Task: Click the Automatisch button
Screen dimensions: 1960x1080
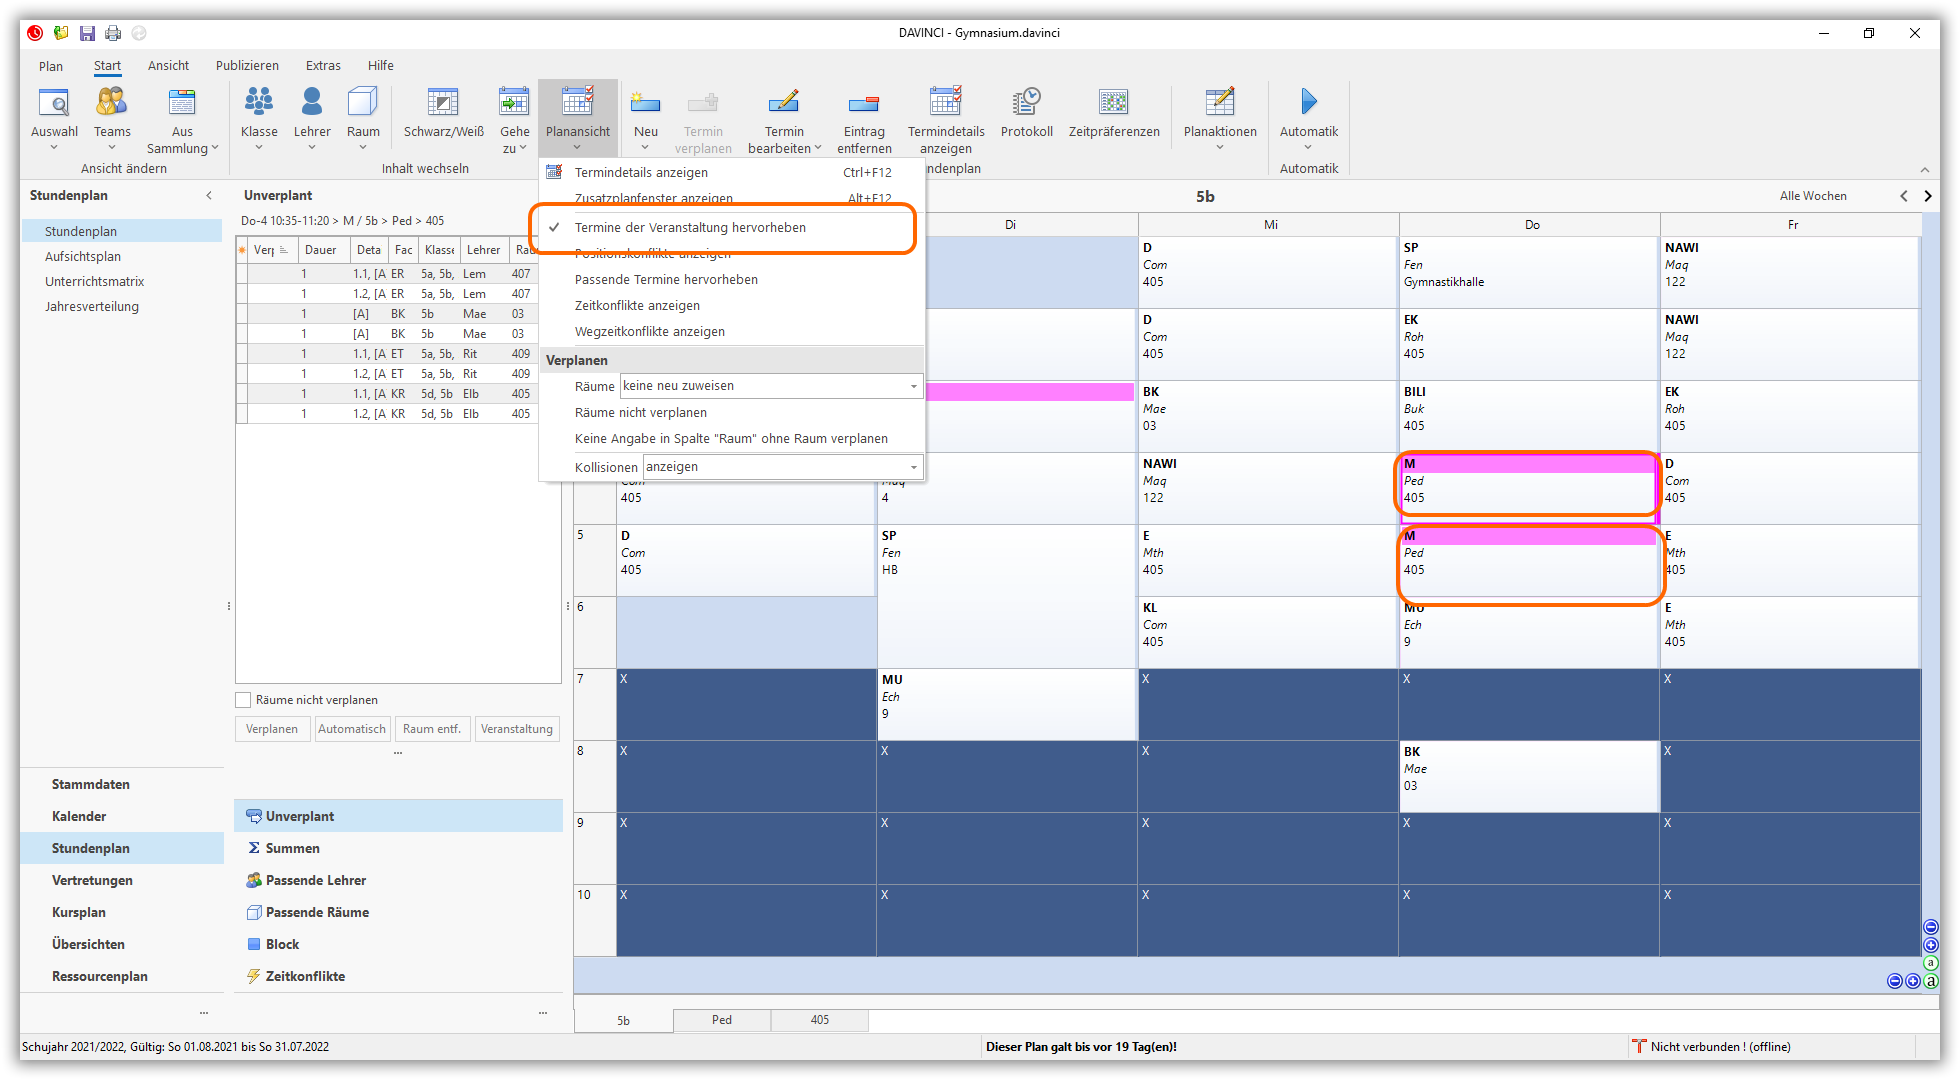Action: click(x=352, y=729)
